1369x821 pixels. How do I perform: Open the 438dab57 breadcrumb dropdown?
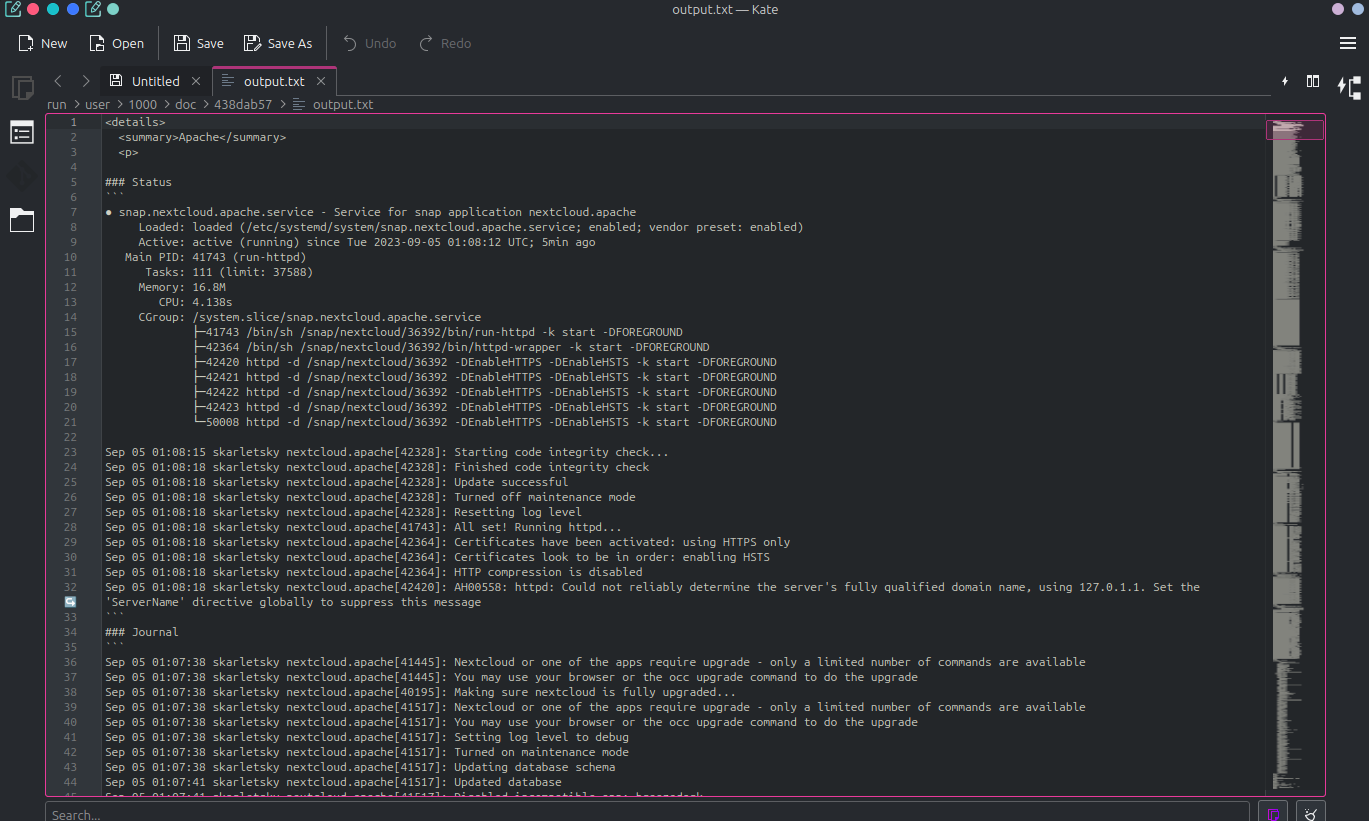click(x=243, y=104)
